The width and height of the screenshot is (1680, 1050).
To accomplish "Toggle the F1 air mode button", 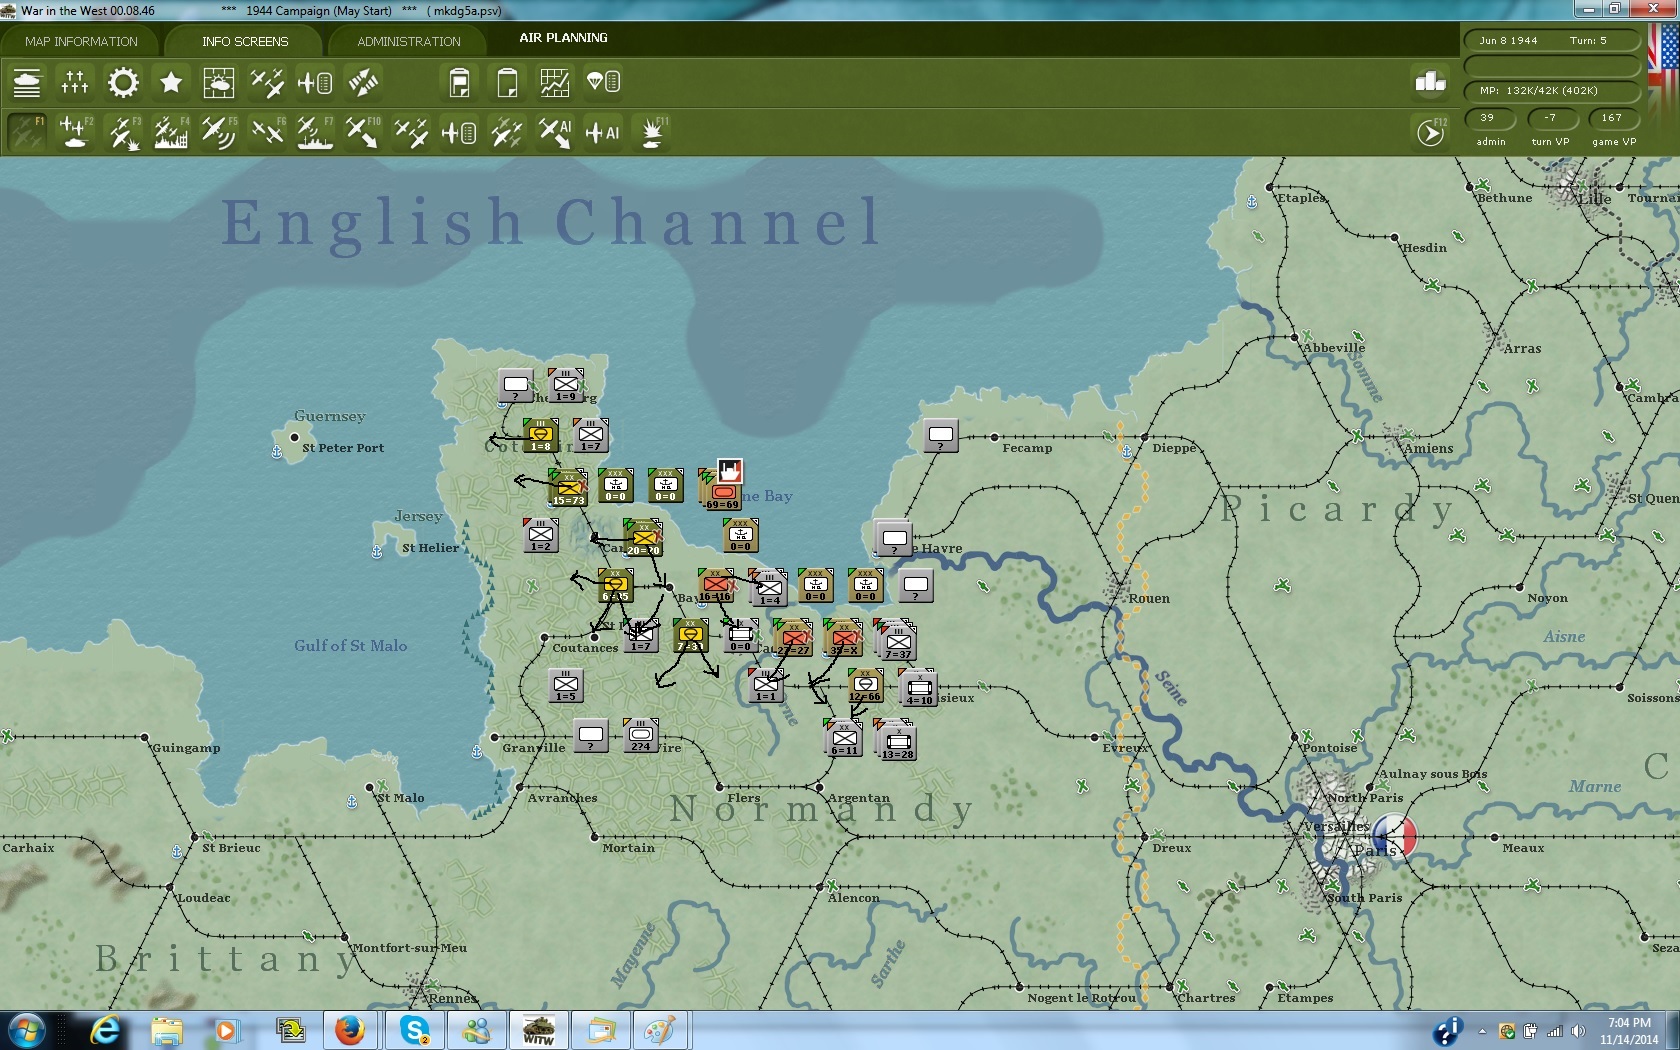I will [x=27, y=132].
